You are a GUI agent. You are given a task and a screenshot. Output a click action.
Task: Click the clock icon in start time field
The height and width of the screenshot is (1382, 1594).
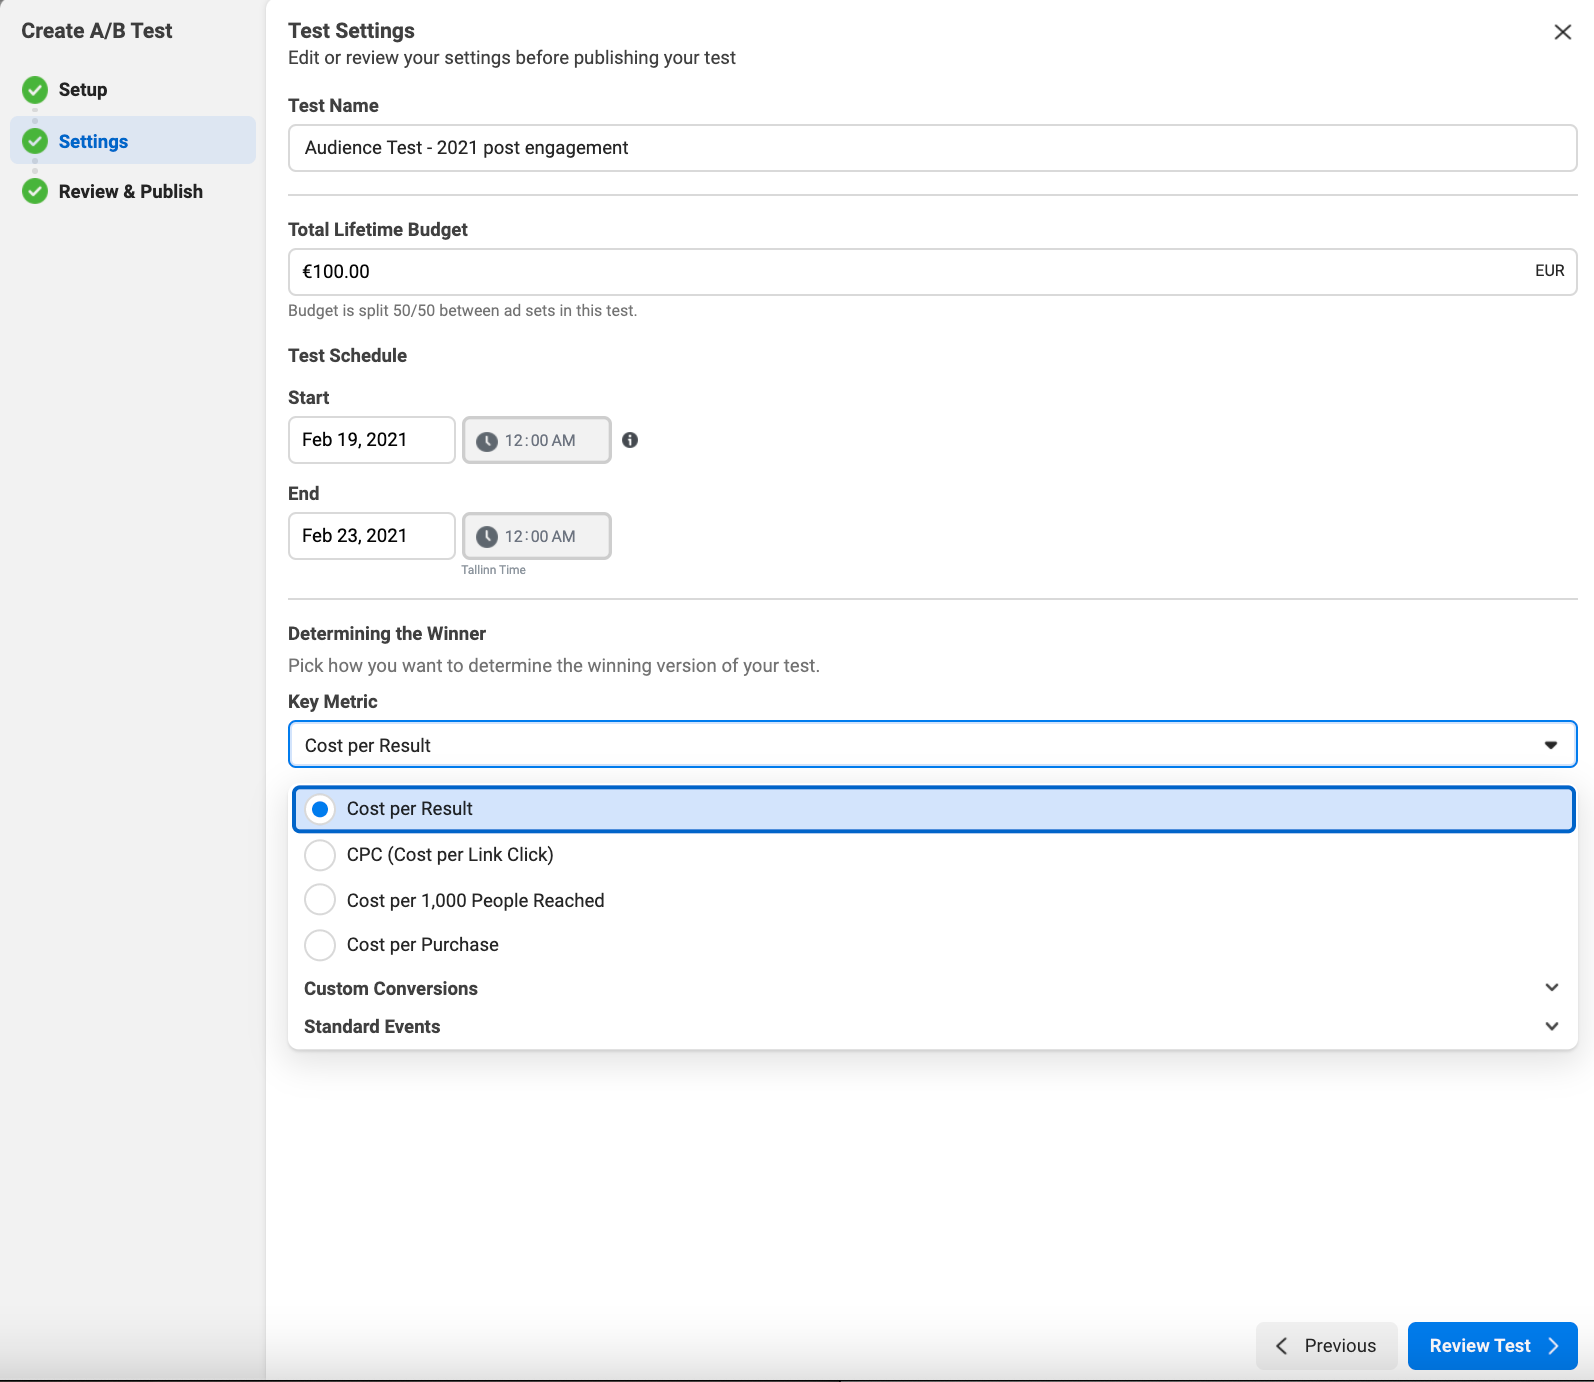coord(487,441)
